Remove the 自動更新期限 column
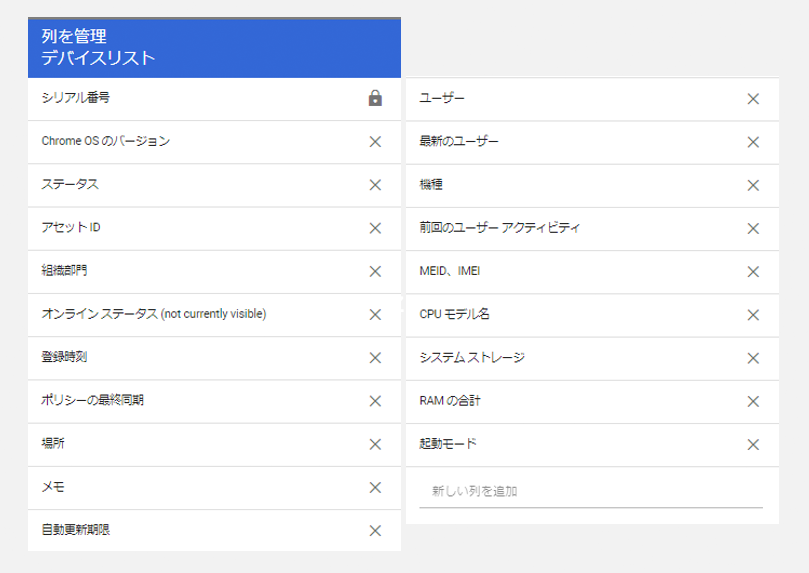 375,531
